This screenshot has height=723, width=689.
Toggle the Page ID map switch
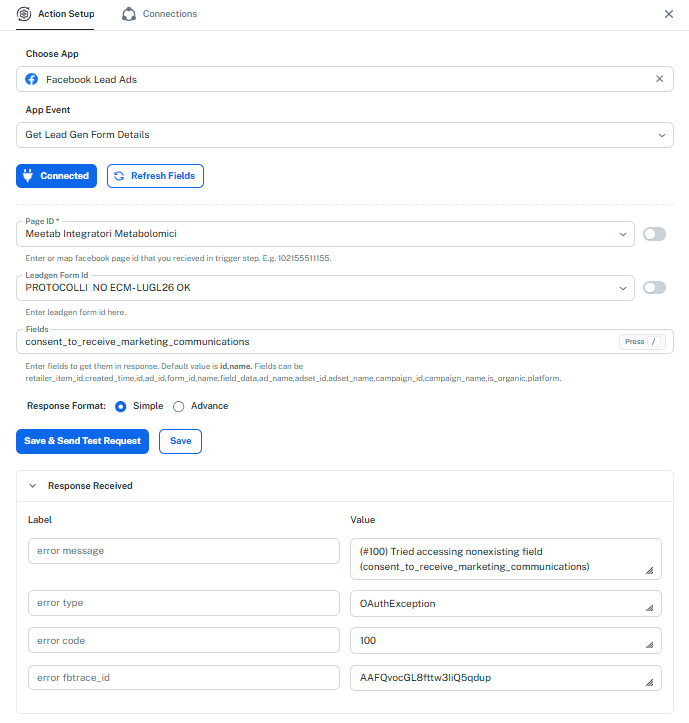click(654, 234)
